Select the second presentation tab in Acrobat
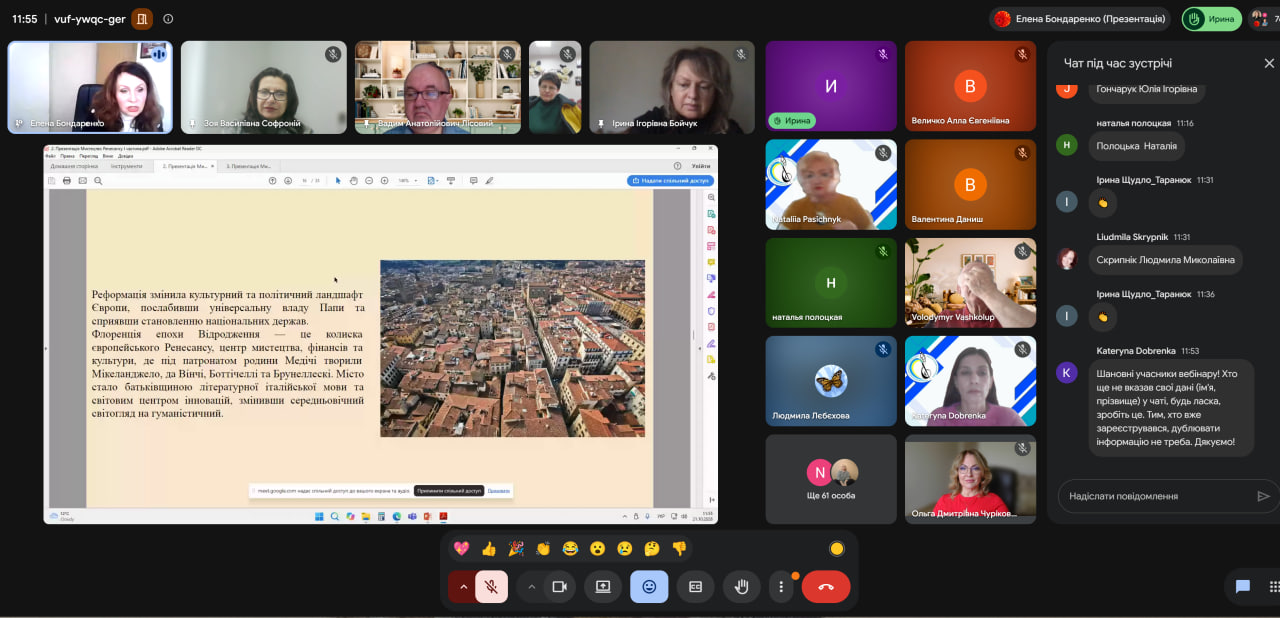The width and height of the screenshot is (1280, 618). (x=247, y=166)
